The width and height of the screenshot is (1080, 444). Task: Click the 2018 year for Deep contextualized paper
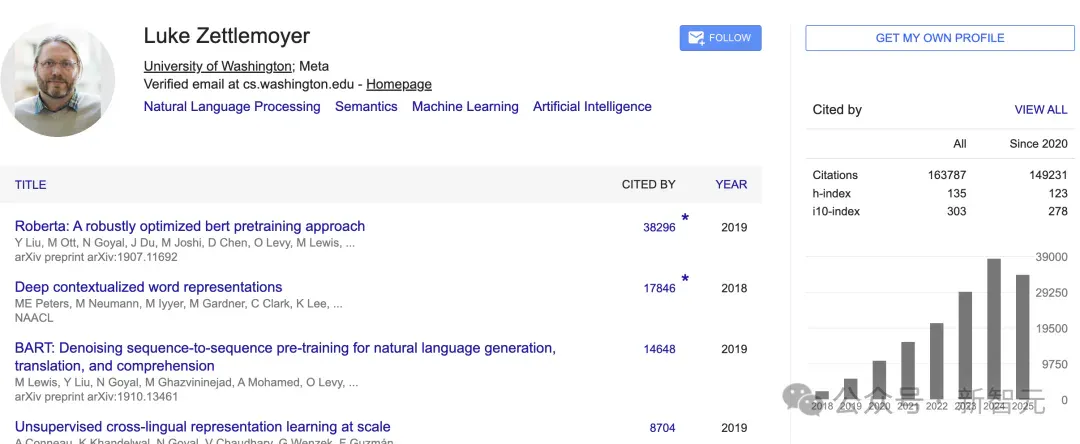[x=734, y=288]
